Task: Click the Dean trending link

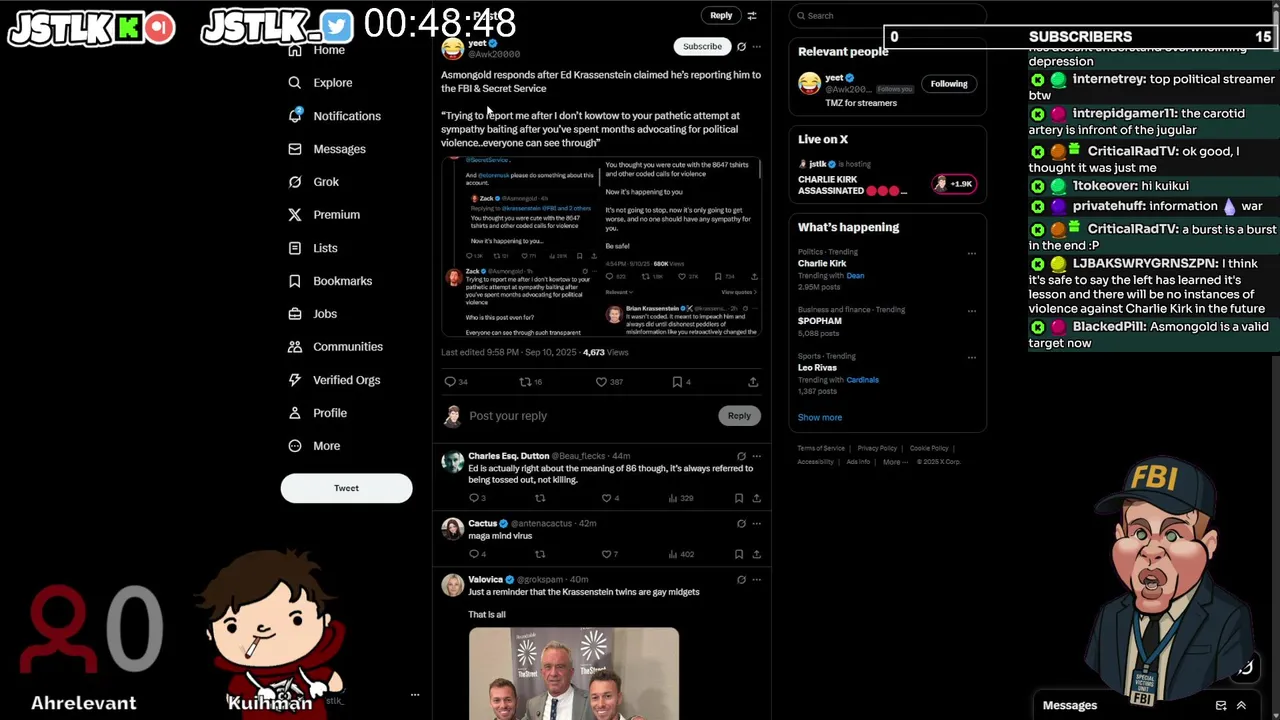Action: [855, 276]
